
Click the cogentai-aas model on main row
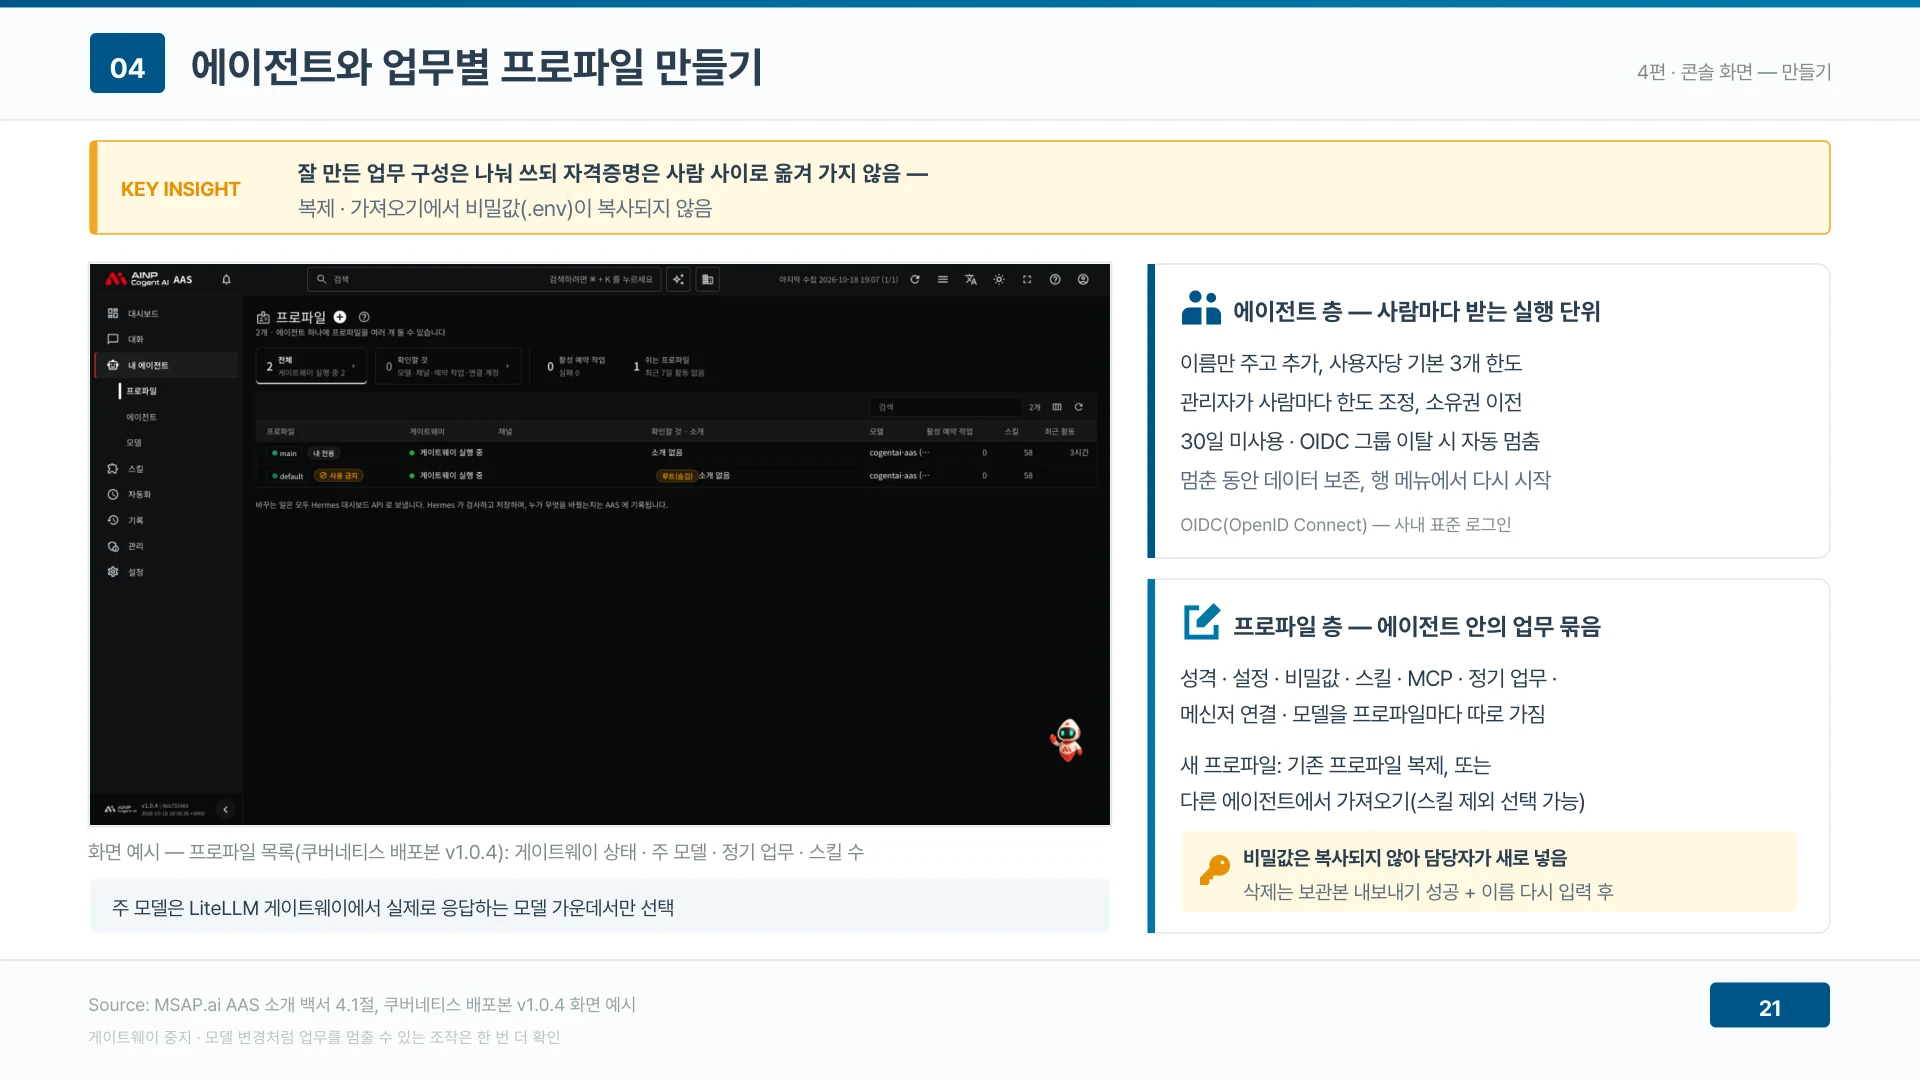(899, 453)
